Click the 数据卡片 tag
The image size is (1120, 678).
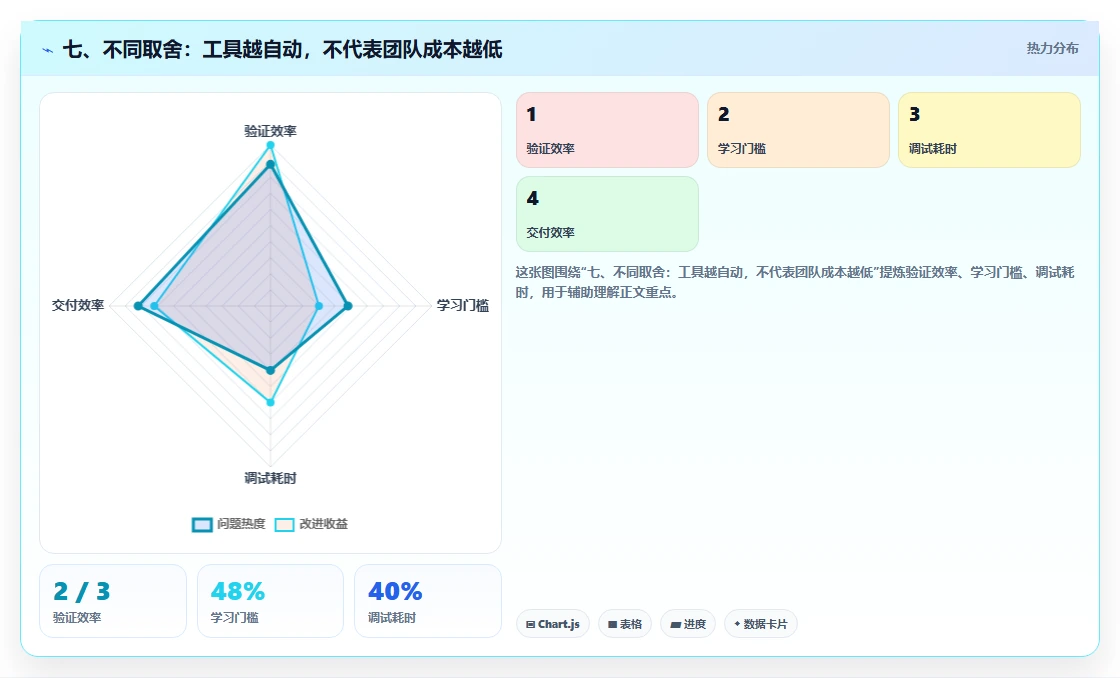(x=761, y=624)
